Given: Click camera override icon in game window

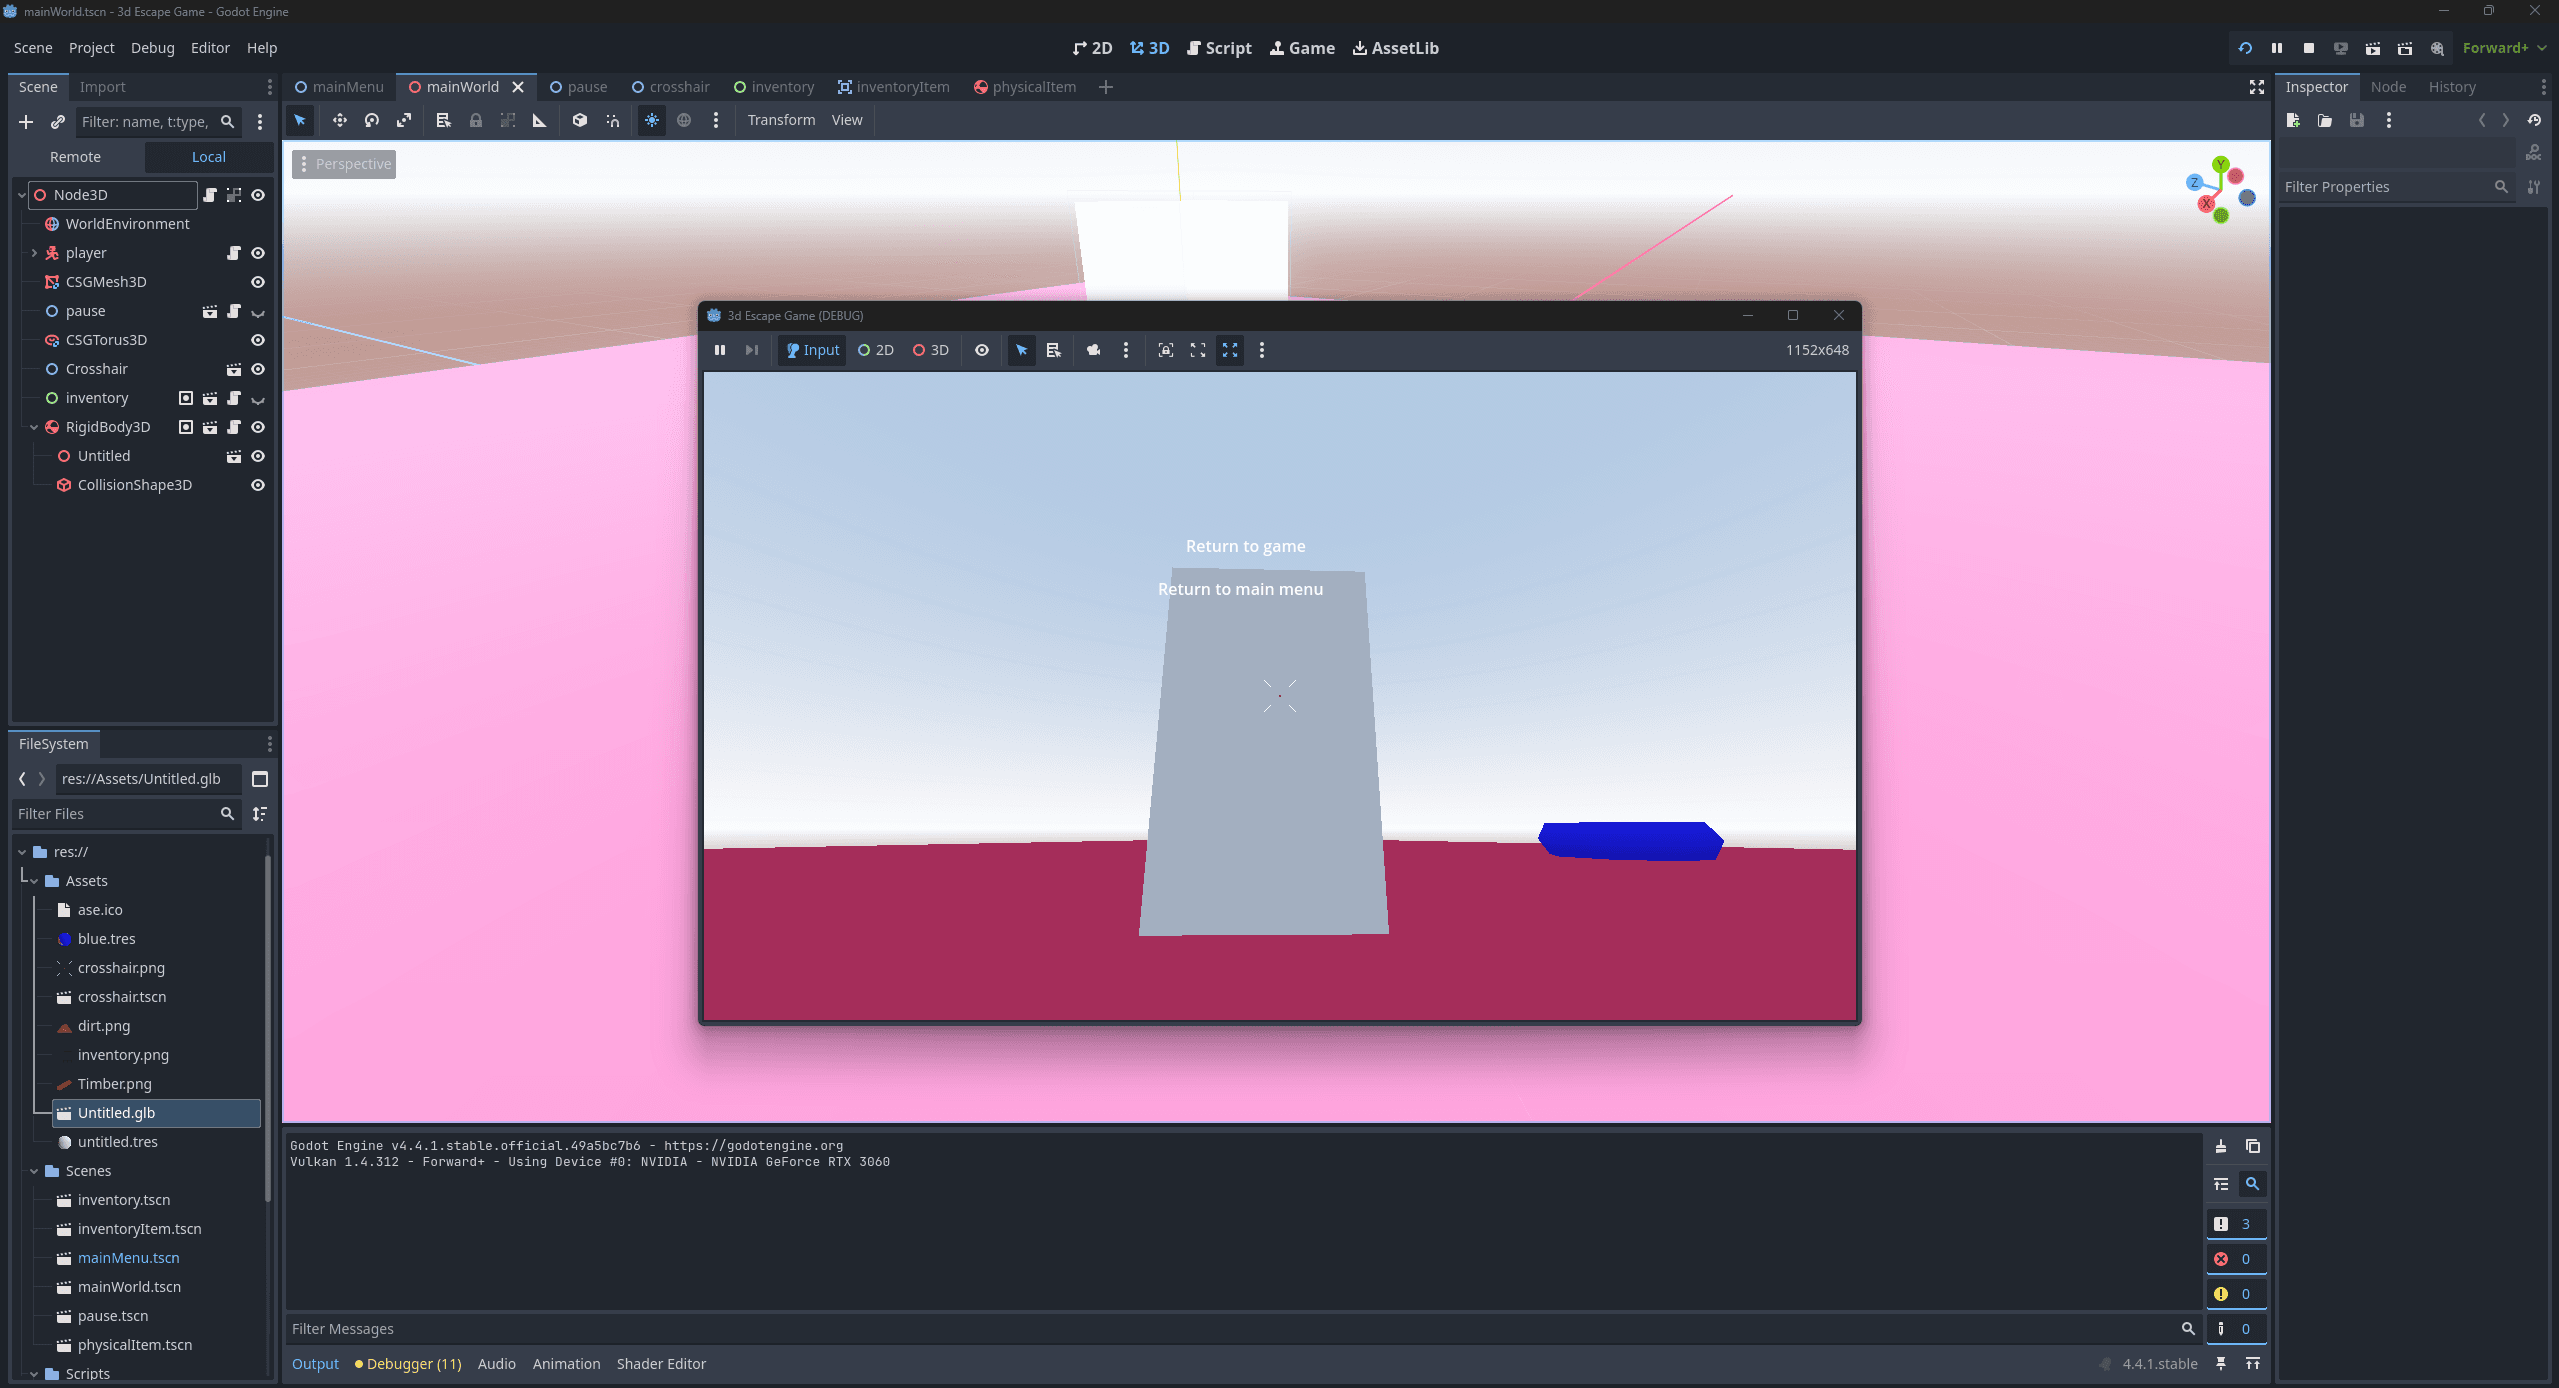Looking at the screenshot, I should point(1094,350).
